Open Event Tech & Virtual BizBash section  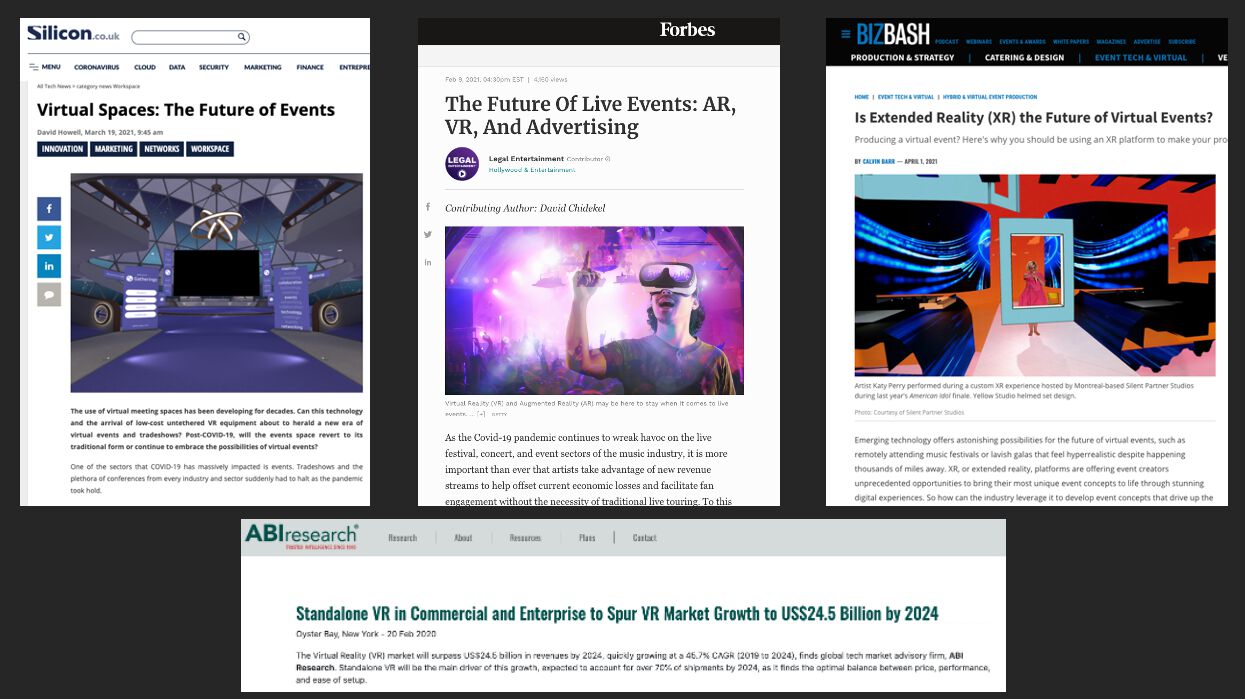(x=1140, y=58)
